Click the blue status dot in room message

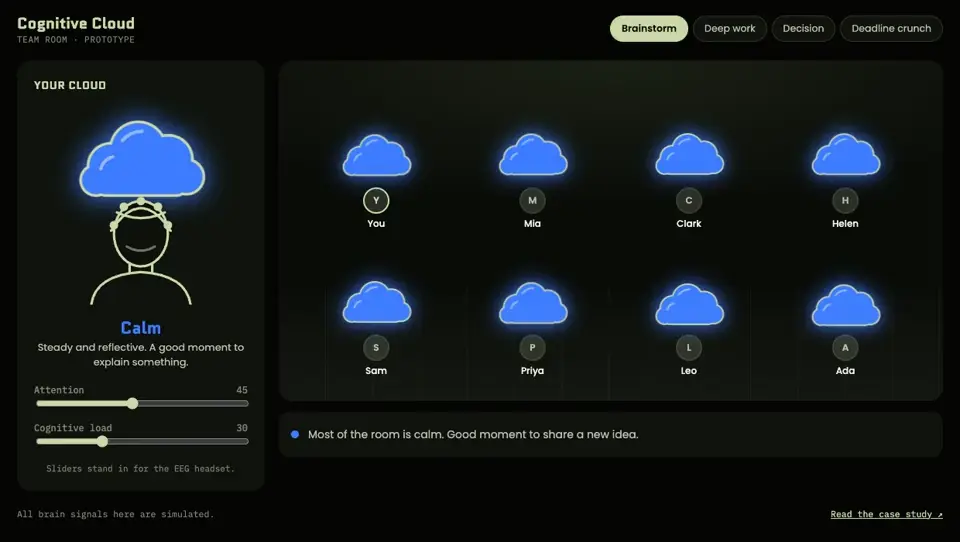pyautogui.click(x=295, y=434)
